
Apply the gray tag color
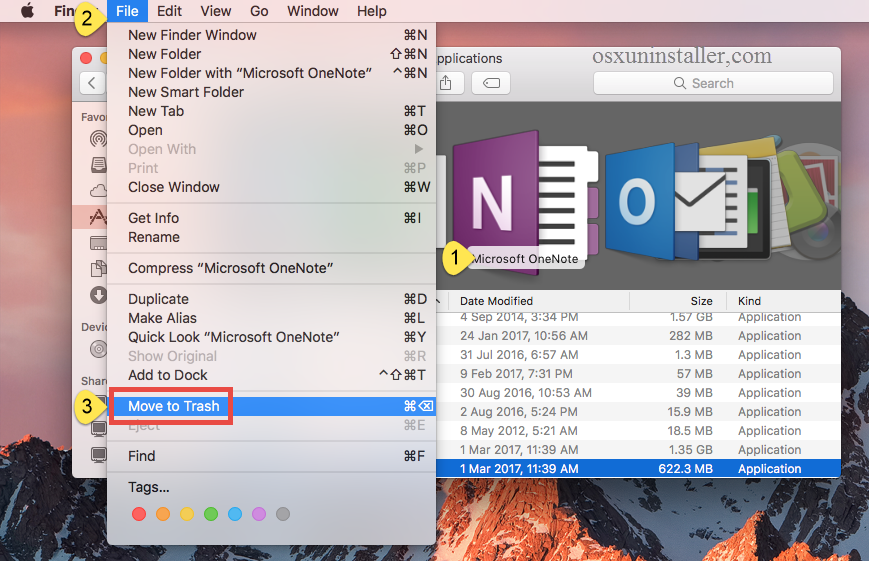[283, 514]
